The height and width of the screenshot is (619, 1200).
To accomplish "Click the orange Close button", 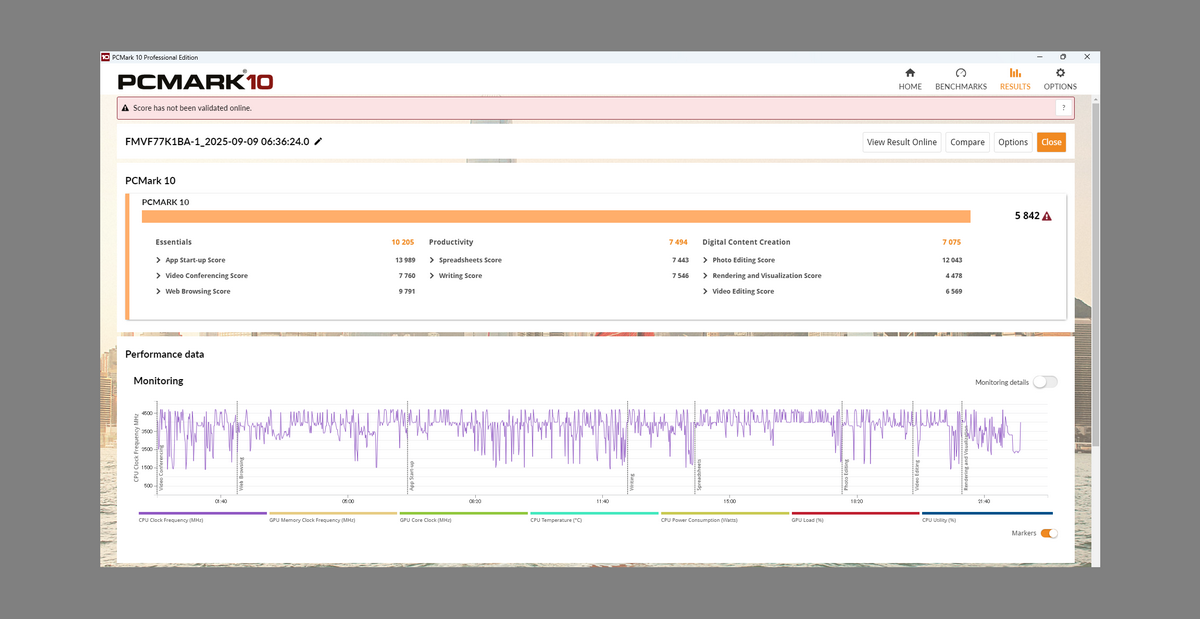I will coord(1051,142).
